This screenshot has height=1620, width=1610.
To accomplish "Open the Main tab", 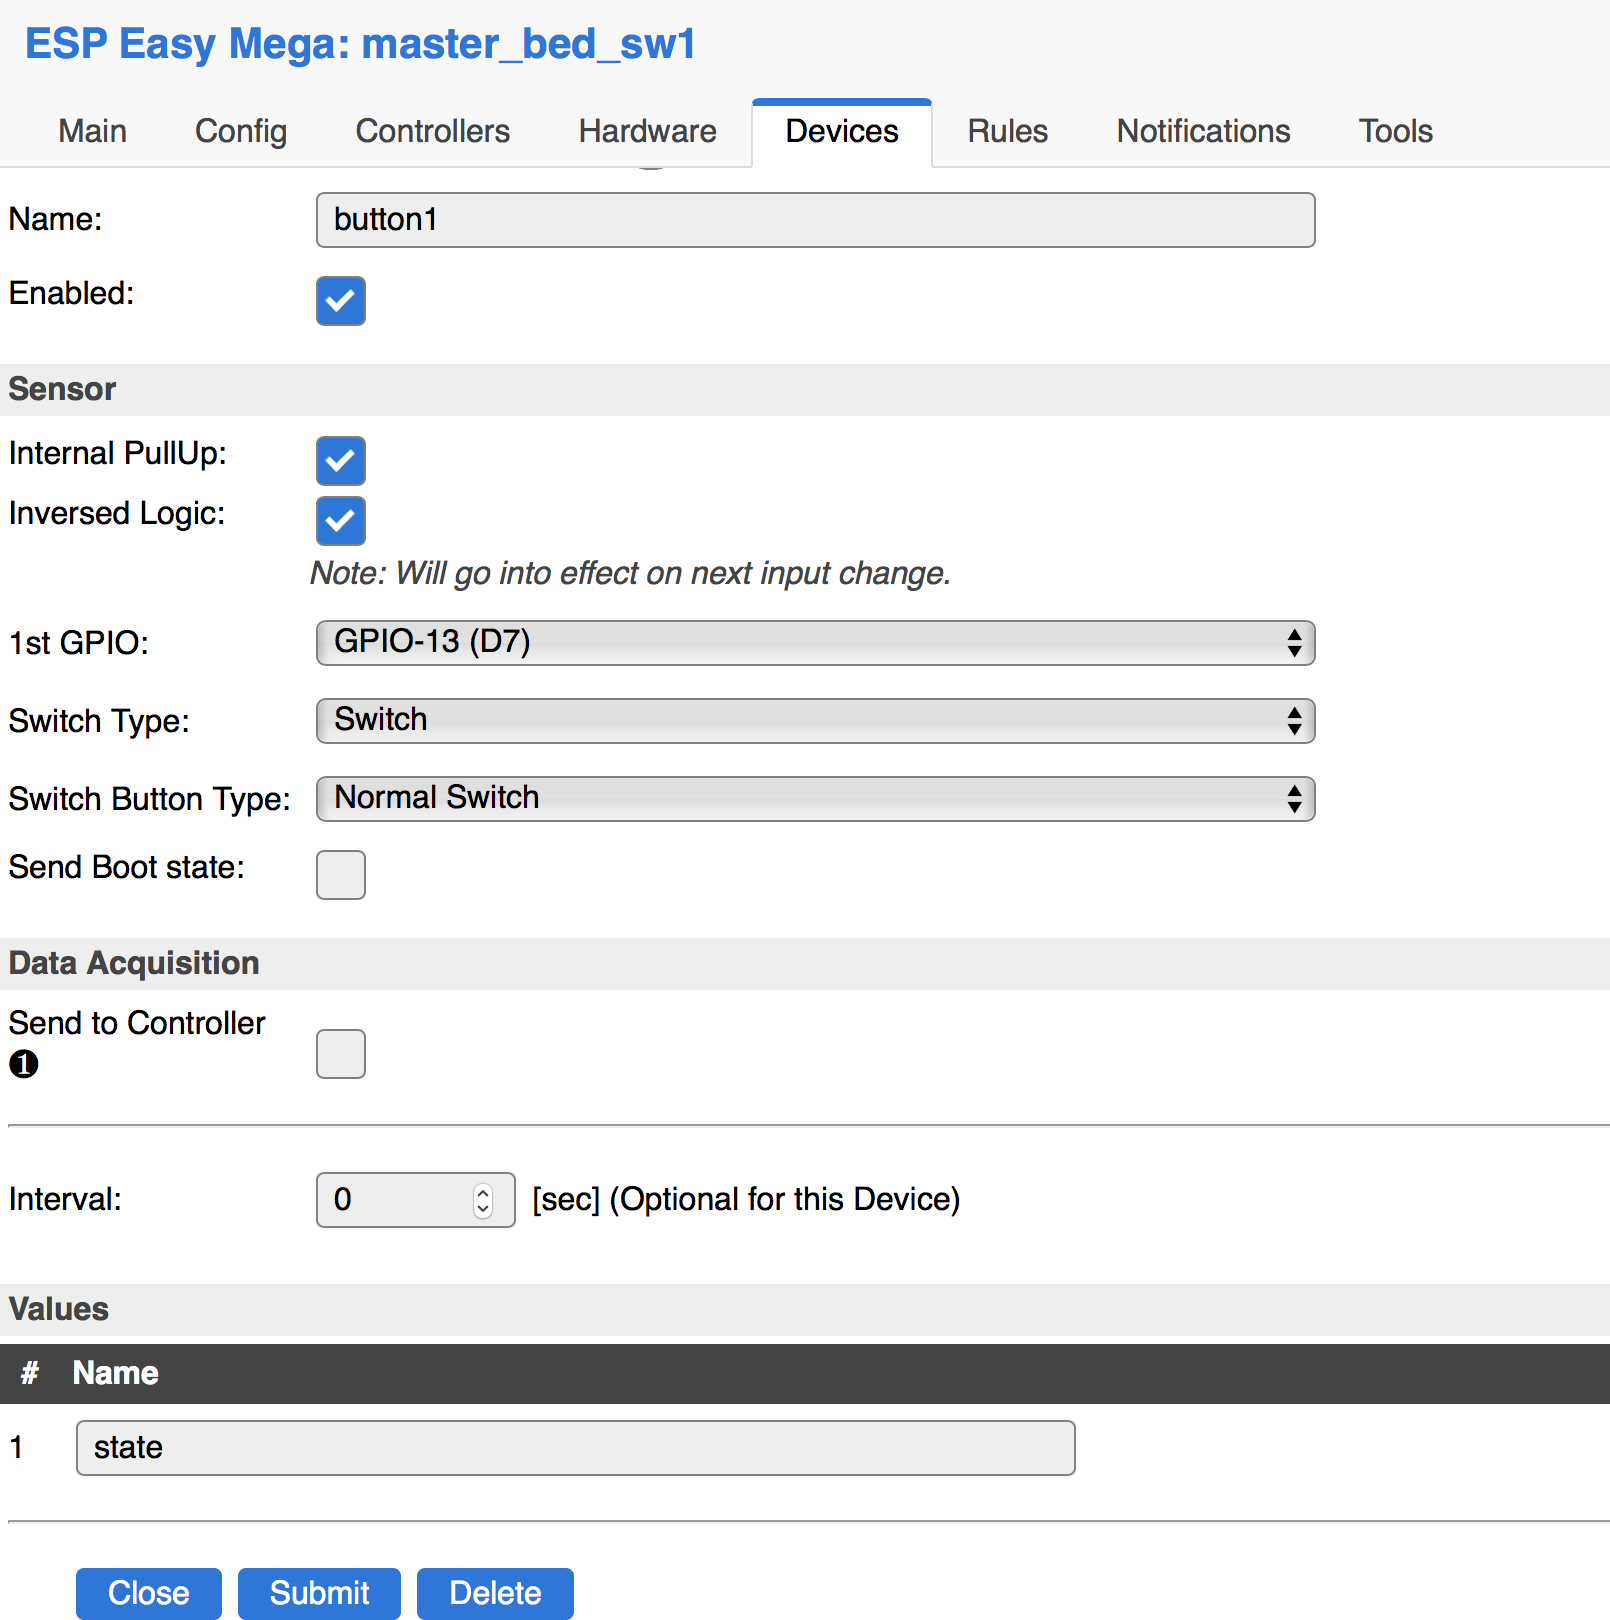I will 93,131.
